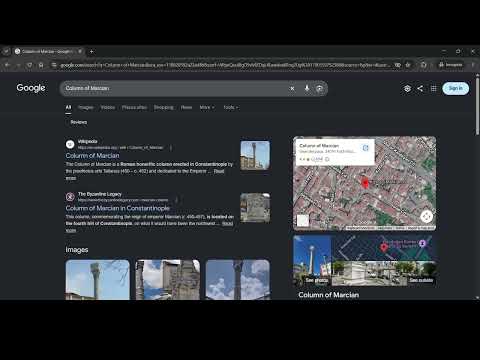Click The Byzantine Legacy favicon
Viewport: 480px width, 360px height.
tap(70, 197)
